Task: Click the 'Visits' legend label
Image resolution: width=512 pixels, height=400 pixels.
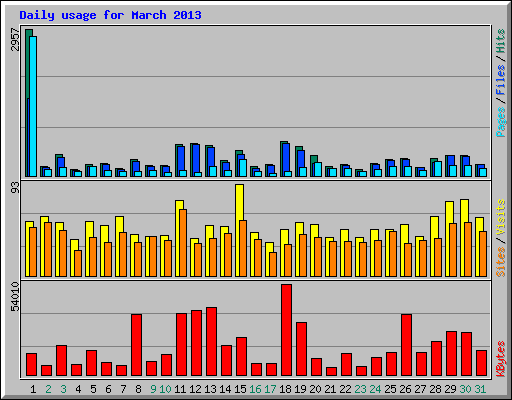Action: 500,218
